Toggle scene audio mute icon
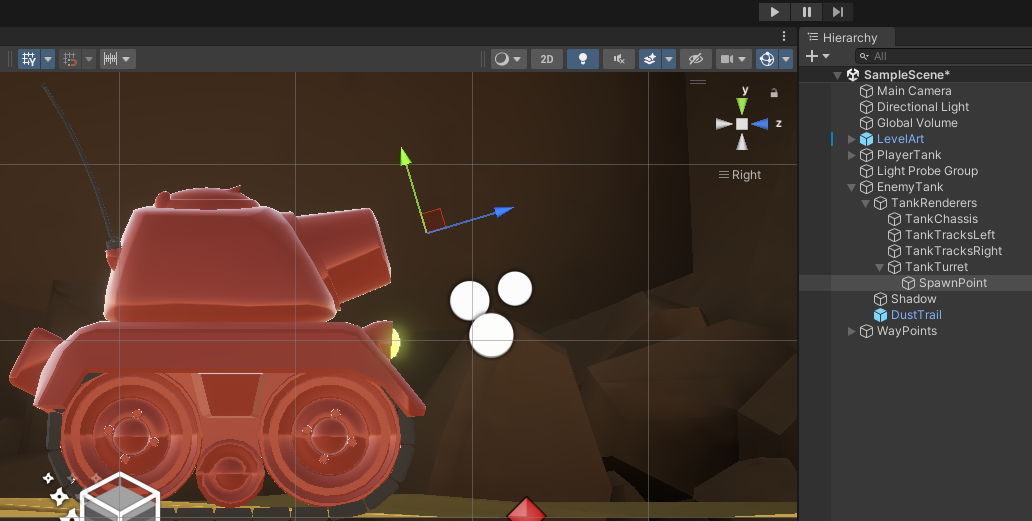The height and width of the screenshot is (521, 1032). pyautogui.click(x=619, y=59)
